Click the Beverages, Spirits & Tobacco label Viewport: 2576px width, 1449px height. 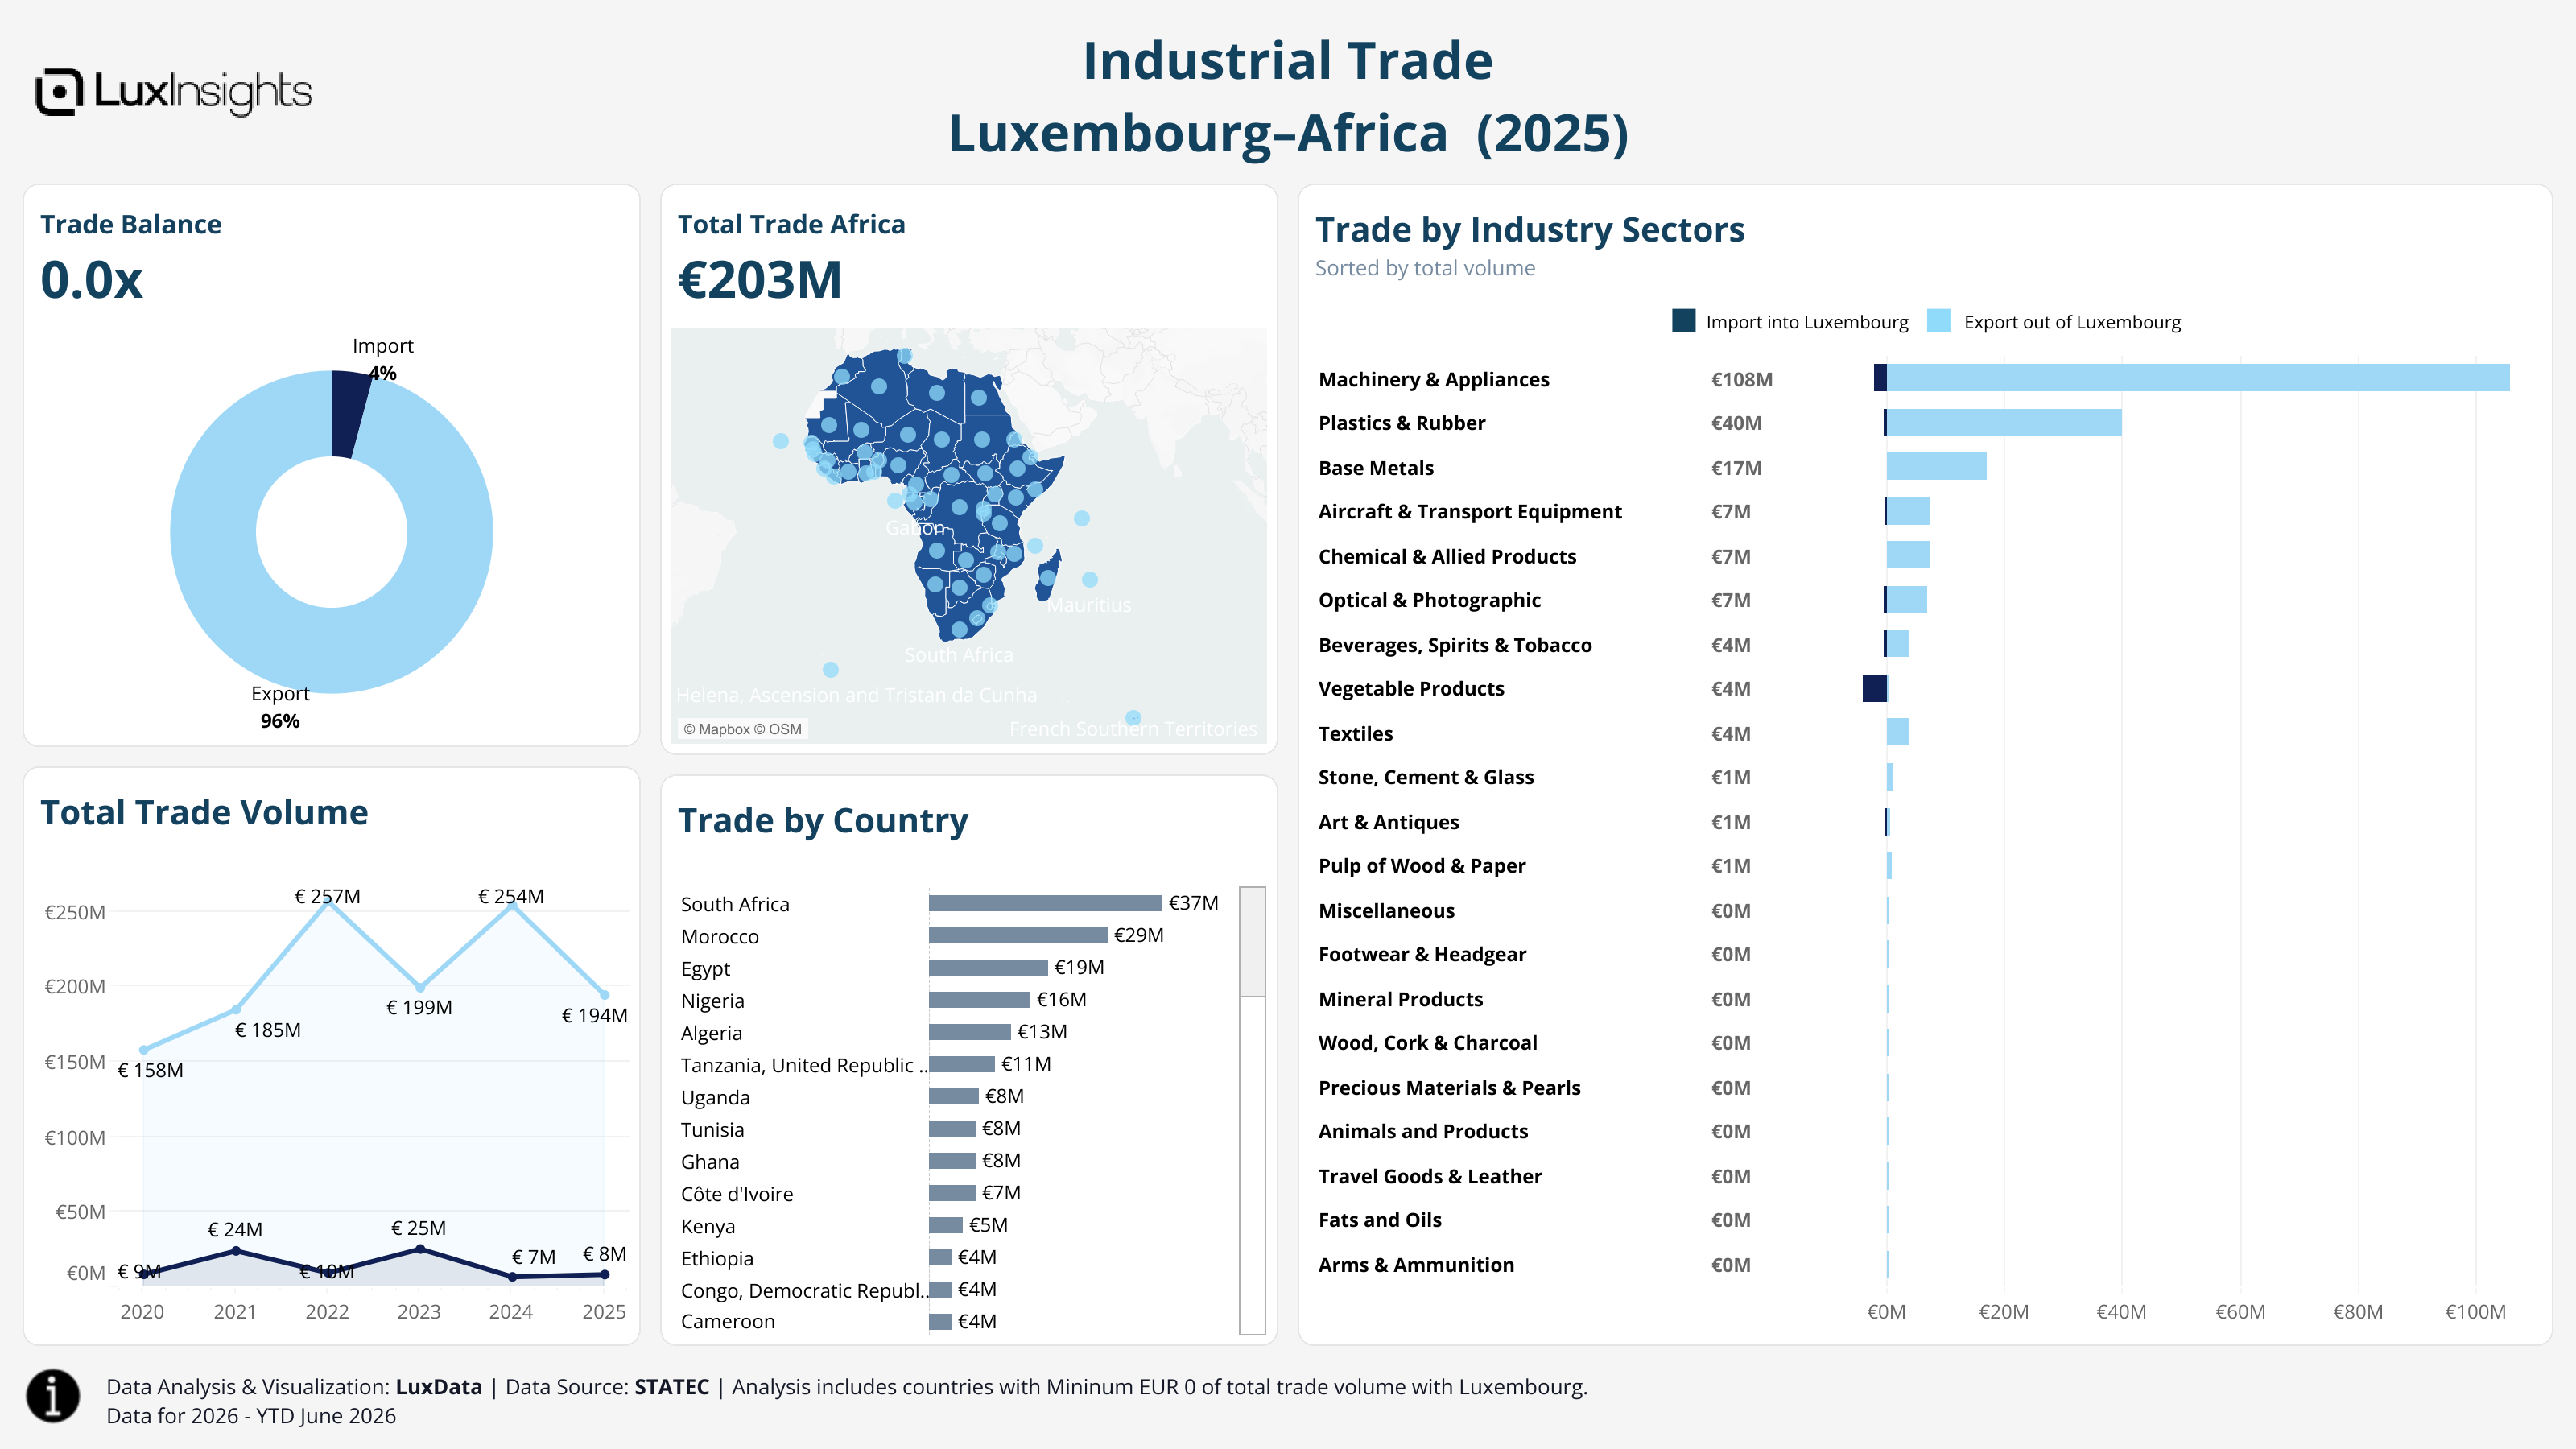coord(1455,645)
